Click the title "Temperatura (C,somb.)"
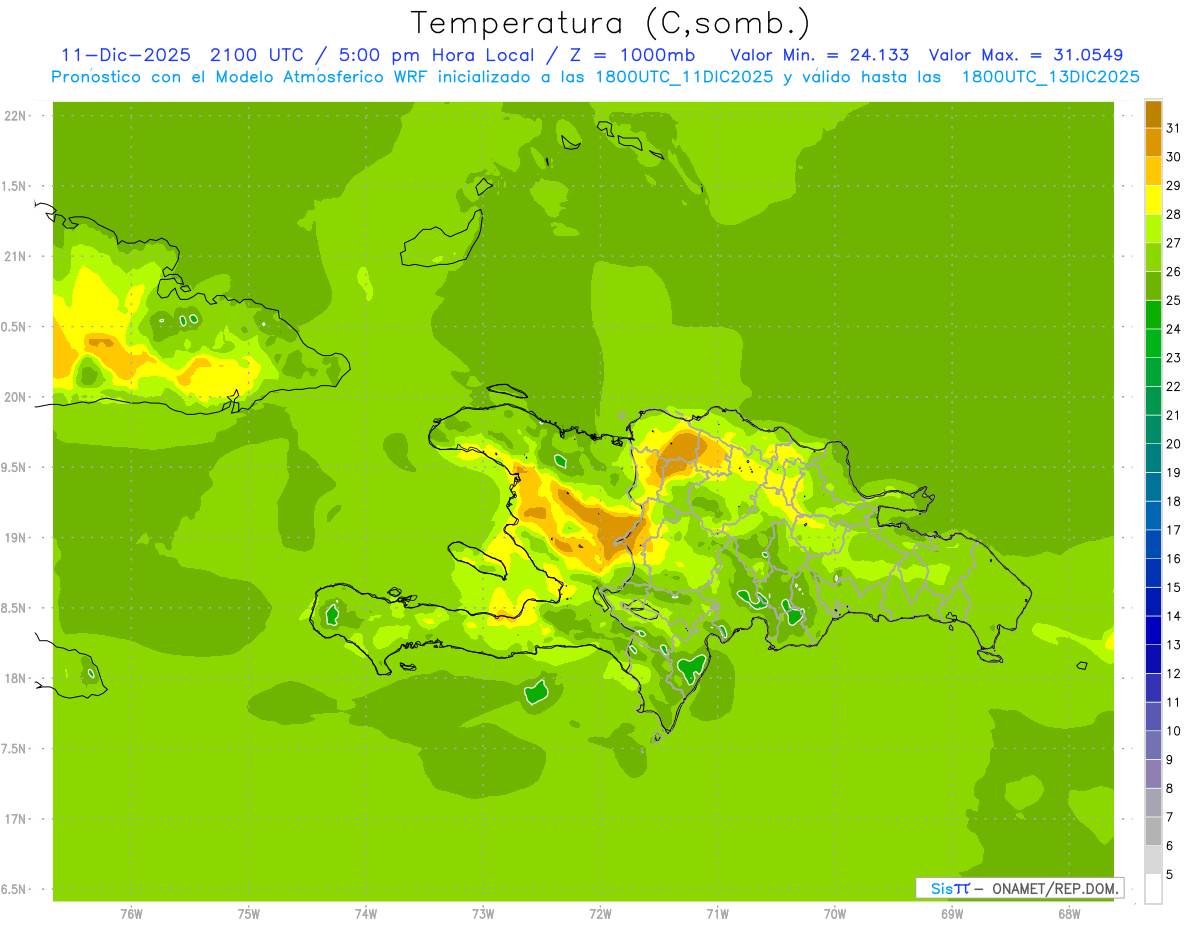 610,23
